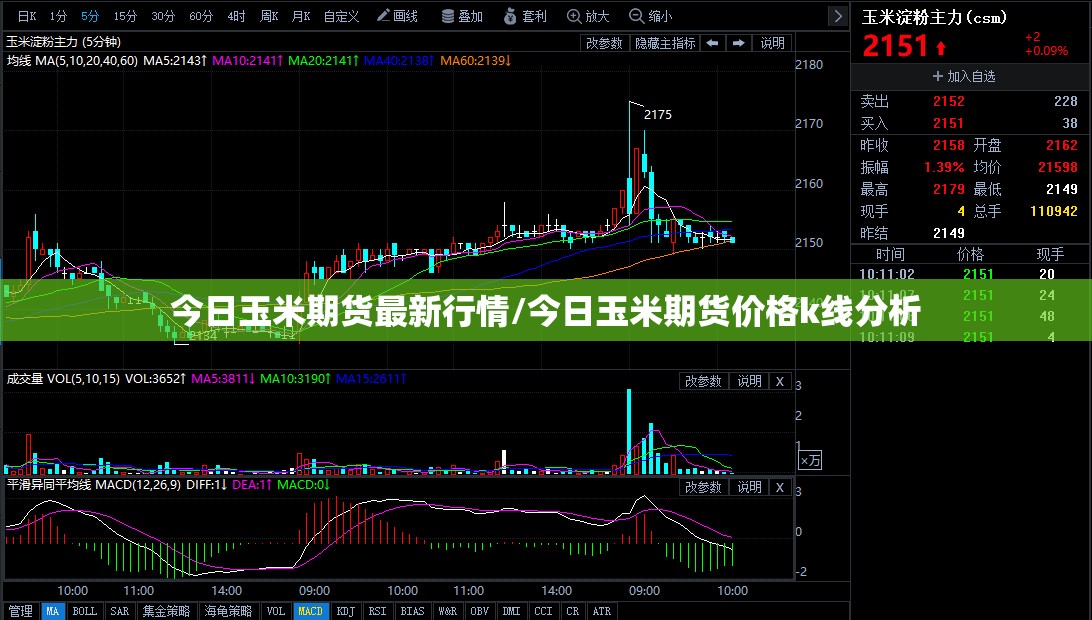Click the 均价 value 21598

[1058, 167]
